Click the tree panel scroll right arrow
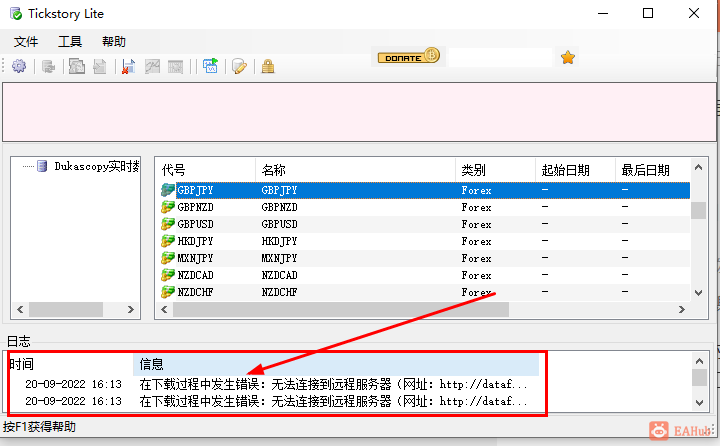The width and height of the screenshot is (720, 446). coord(131,310)
